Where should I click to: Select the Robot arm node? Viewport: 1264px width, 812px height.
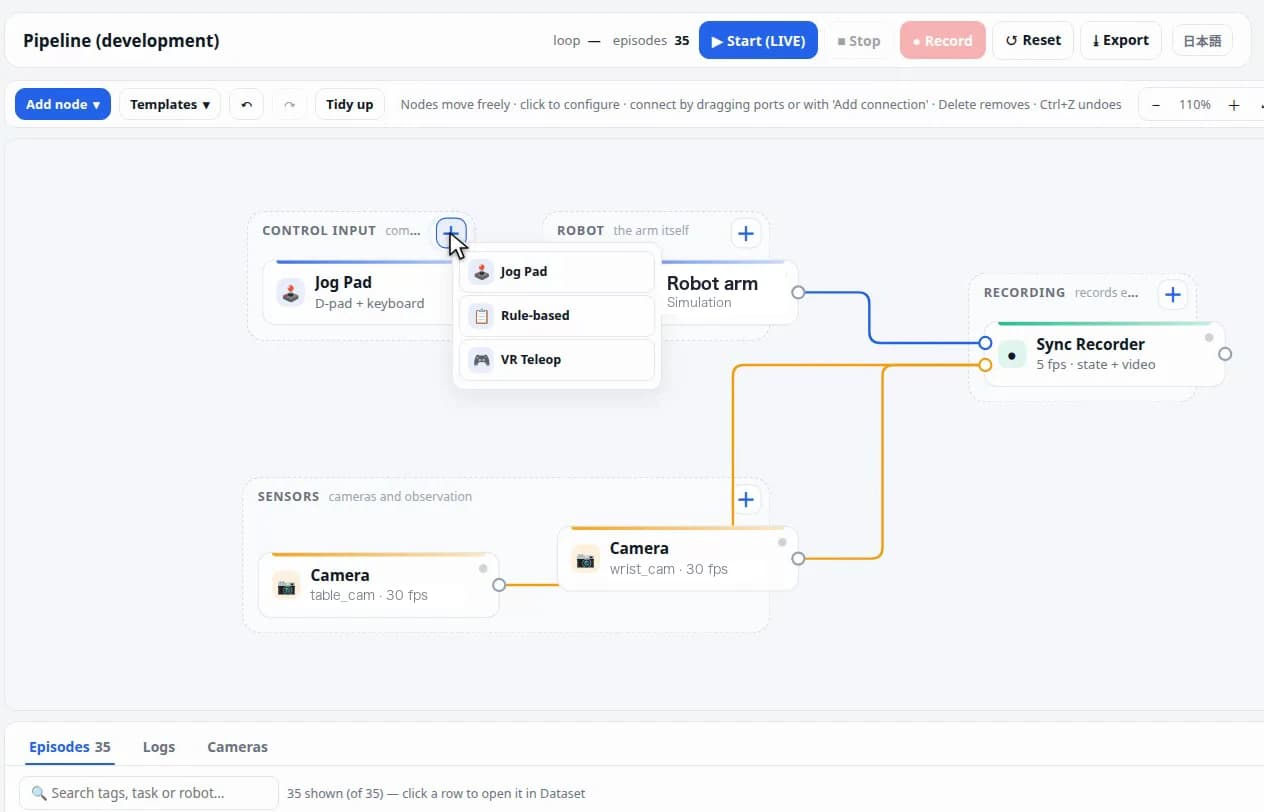[x=729, y=293]
